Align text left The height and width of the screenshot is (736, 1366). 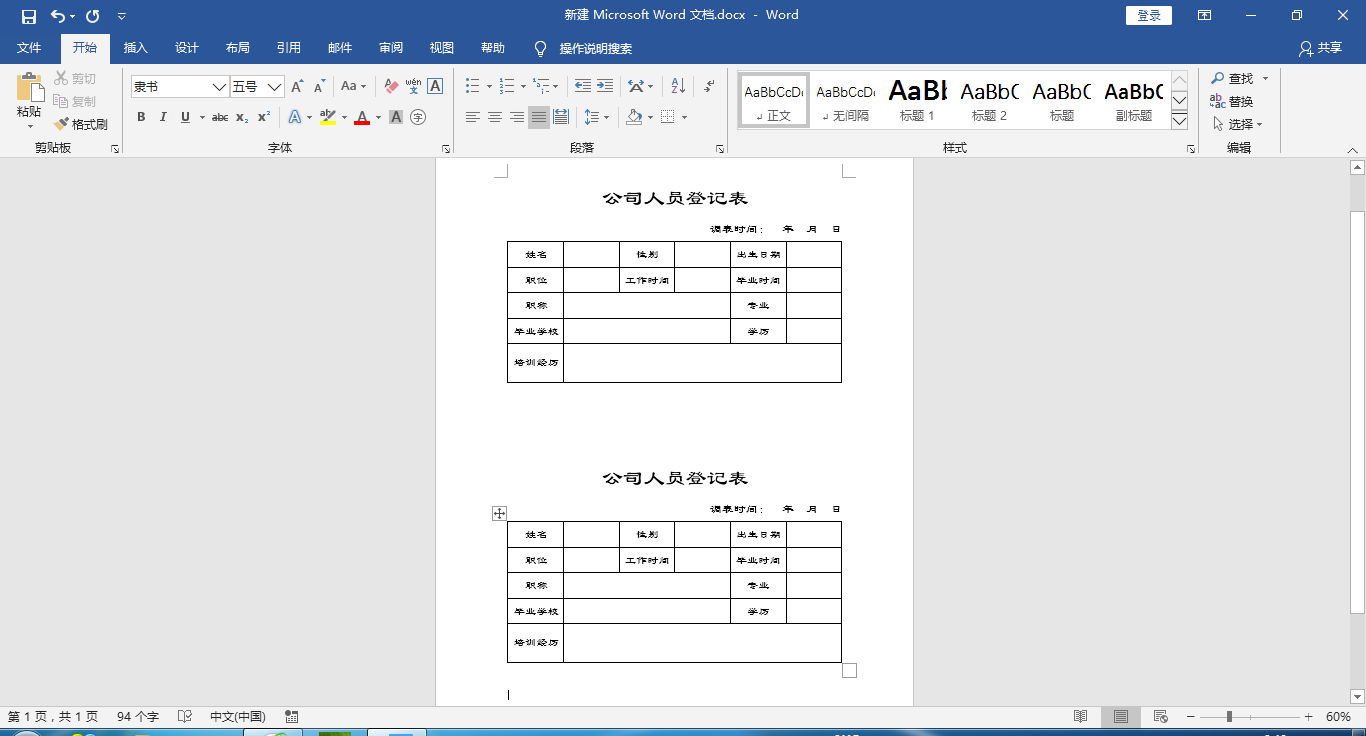[x=473, y=117]
